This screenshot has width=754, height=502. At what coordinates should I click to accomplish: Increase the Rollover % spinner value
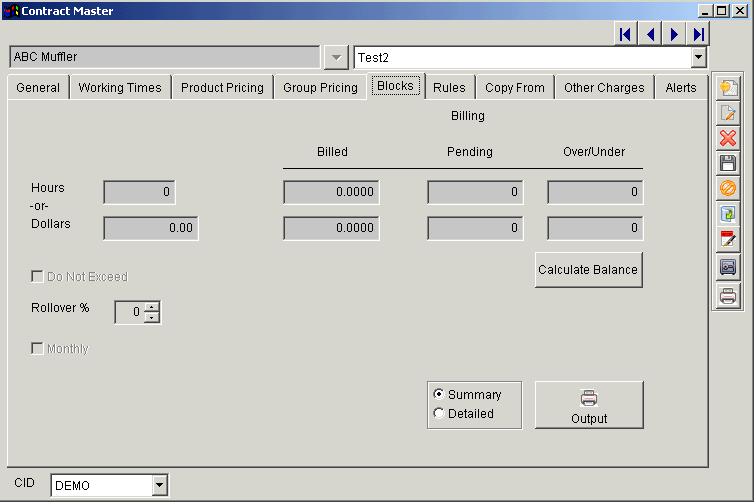(152, 307)
